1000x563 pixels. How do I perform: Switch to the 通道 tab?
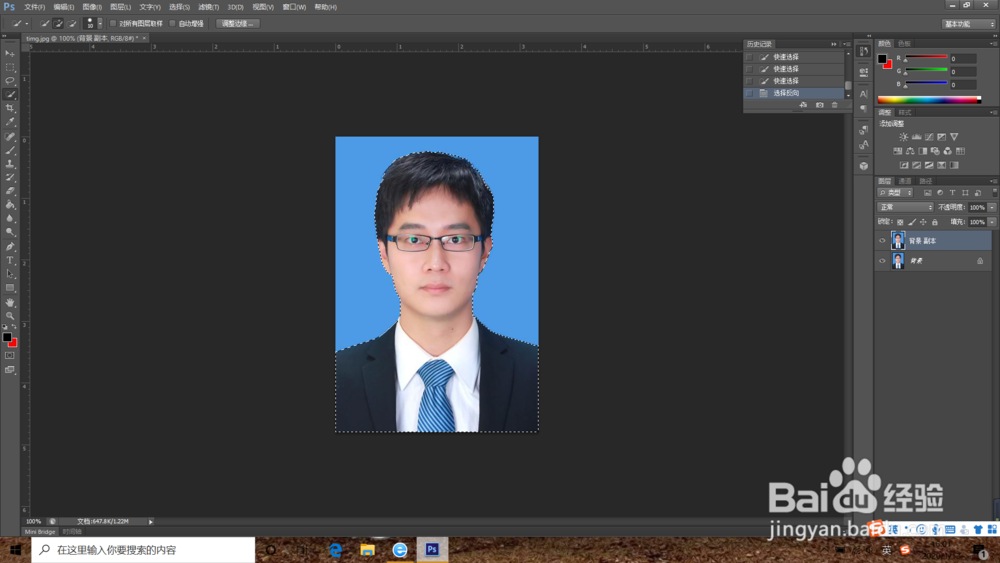click(905, 181)
